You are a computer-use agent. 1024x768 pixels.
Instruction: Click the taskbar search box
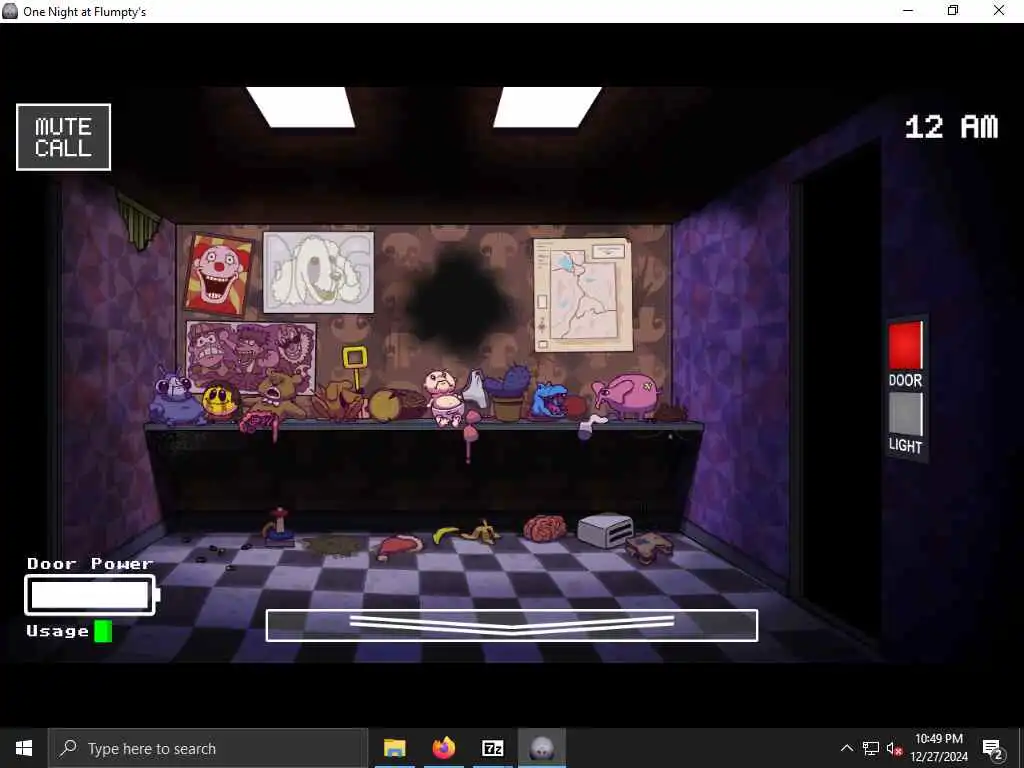(208, 748)
